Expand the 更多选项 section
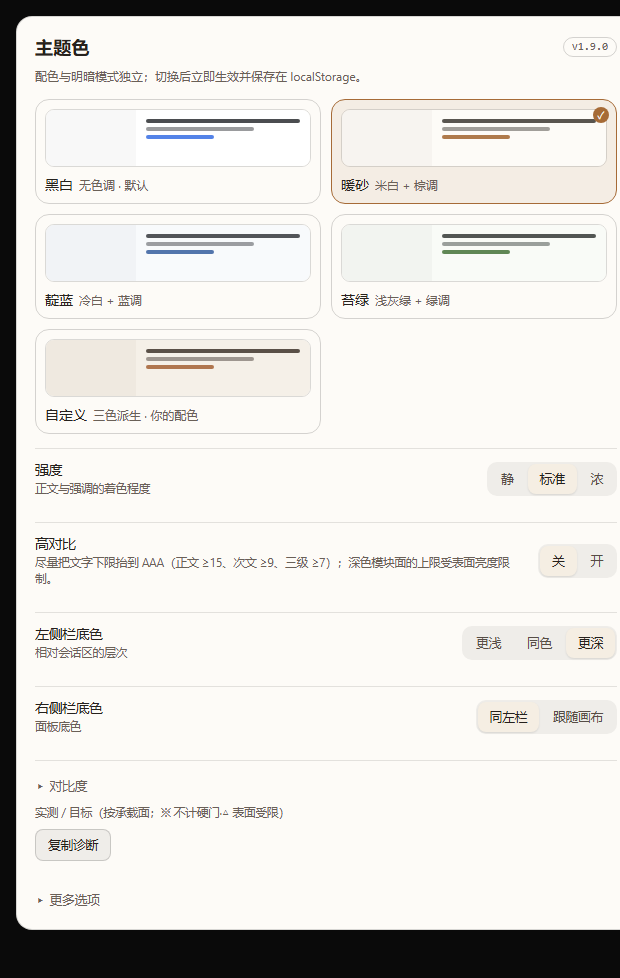Image resolution: width=620 pixels, height=978 pixels. pos(69,899)
